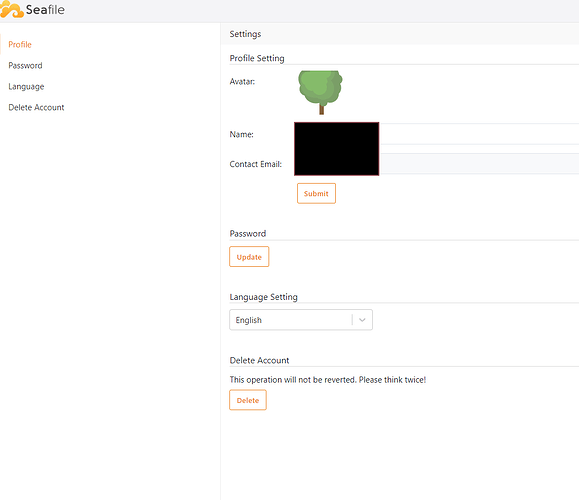The image size is (579, 500).
Task: Open the English language dropdown
Action: [301, 320]
